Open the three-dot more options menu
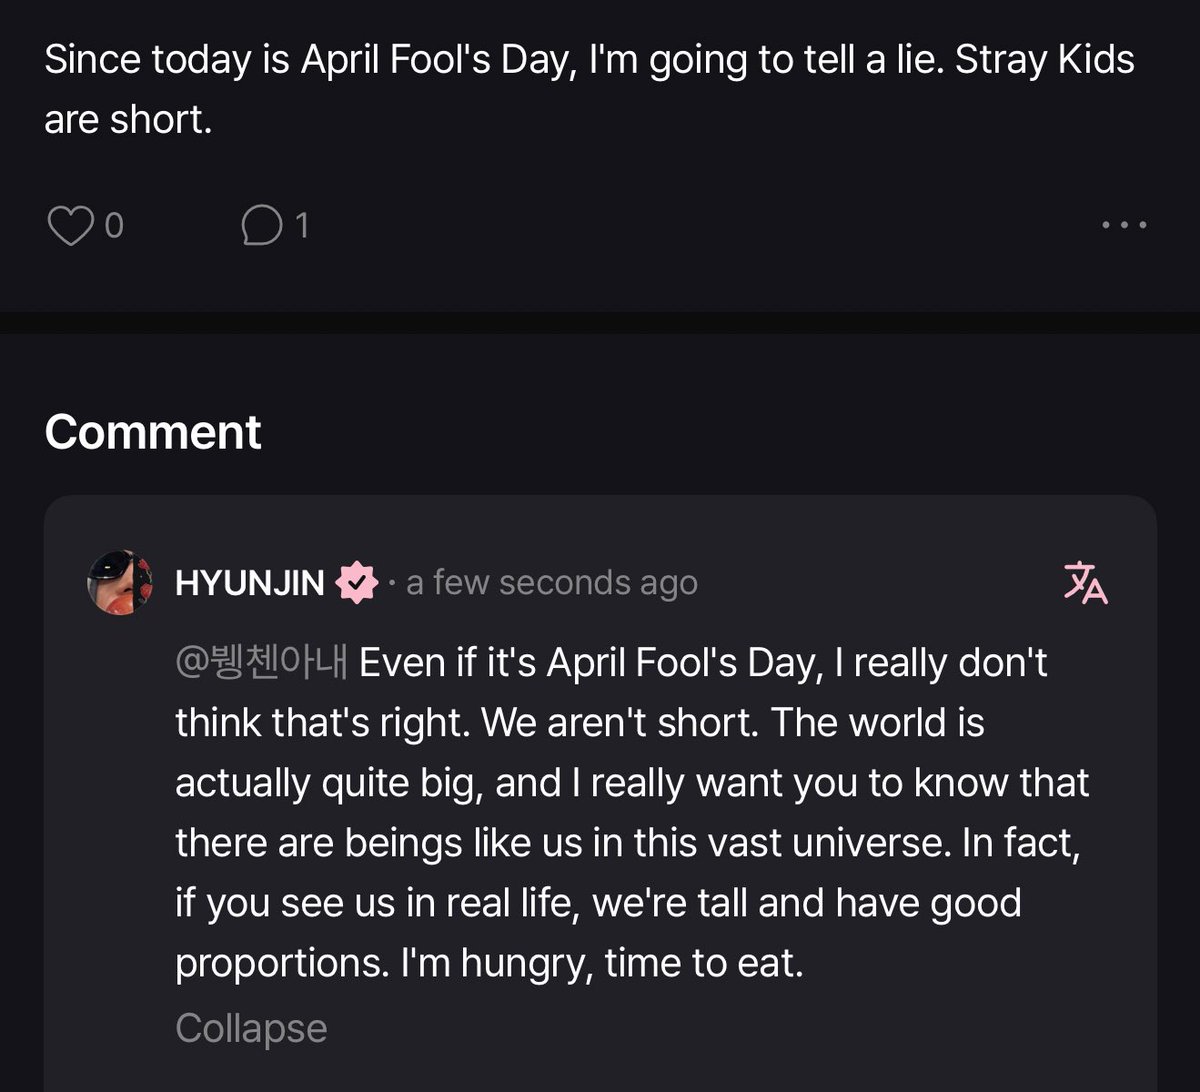Screen dimensions: 1200x1092 1124,226
